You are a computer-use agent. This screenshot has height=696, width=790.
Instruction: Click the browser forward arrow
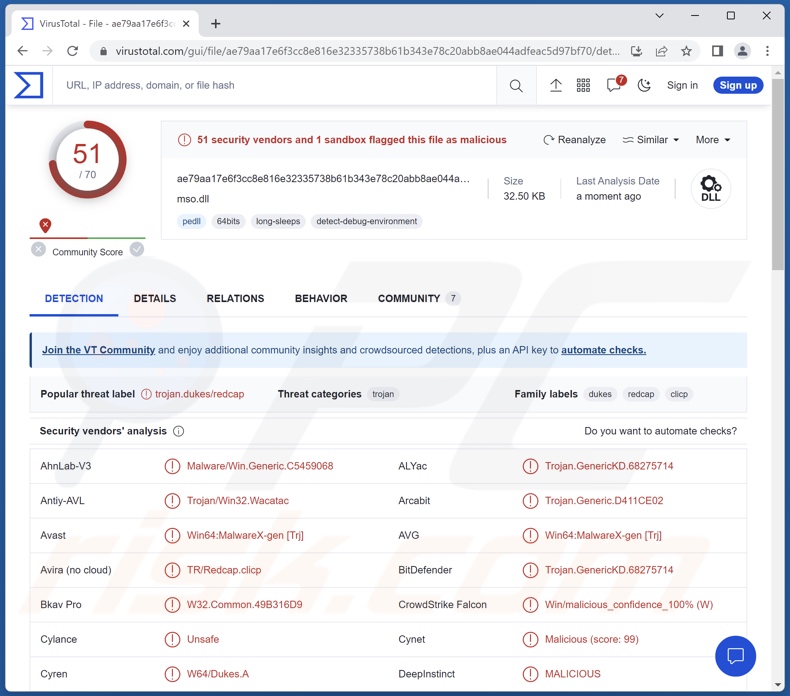click(47, 51)
